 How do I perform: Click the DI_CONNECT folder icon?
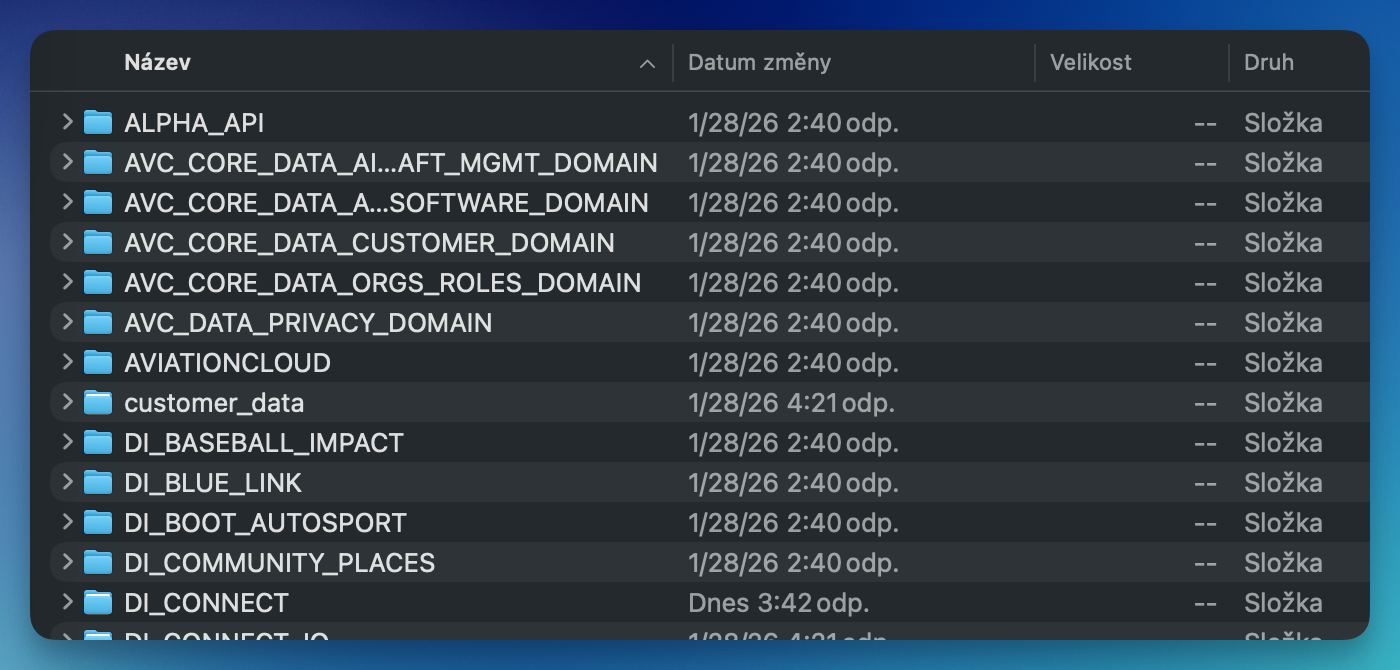[x=97, y=603]
